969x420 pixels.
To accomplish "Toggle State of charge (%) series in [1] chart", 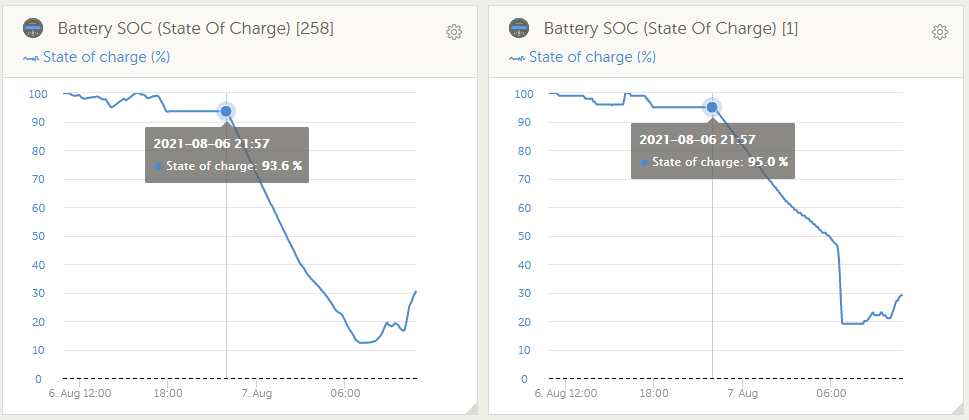I will (x=592, y=57).
